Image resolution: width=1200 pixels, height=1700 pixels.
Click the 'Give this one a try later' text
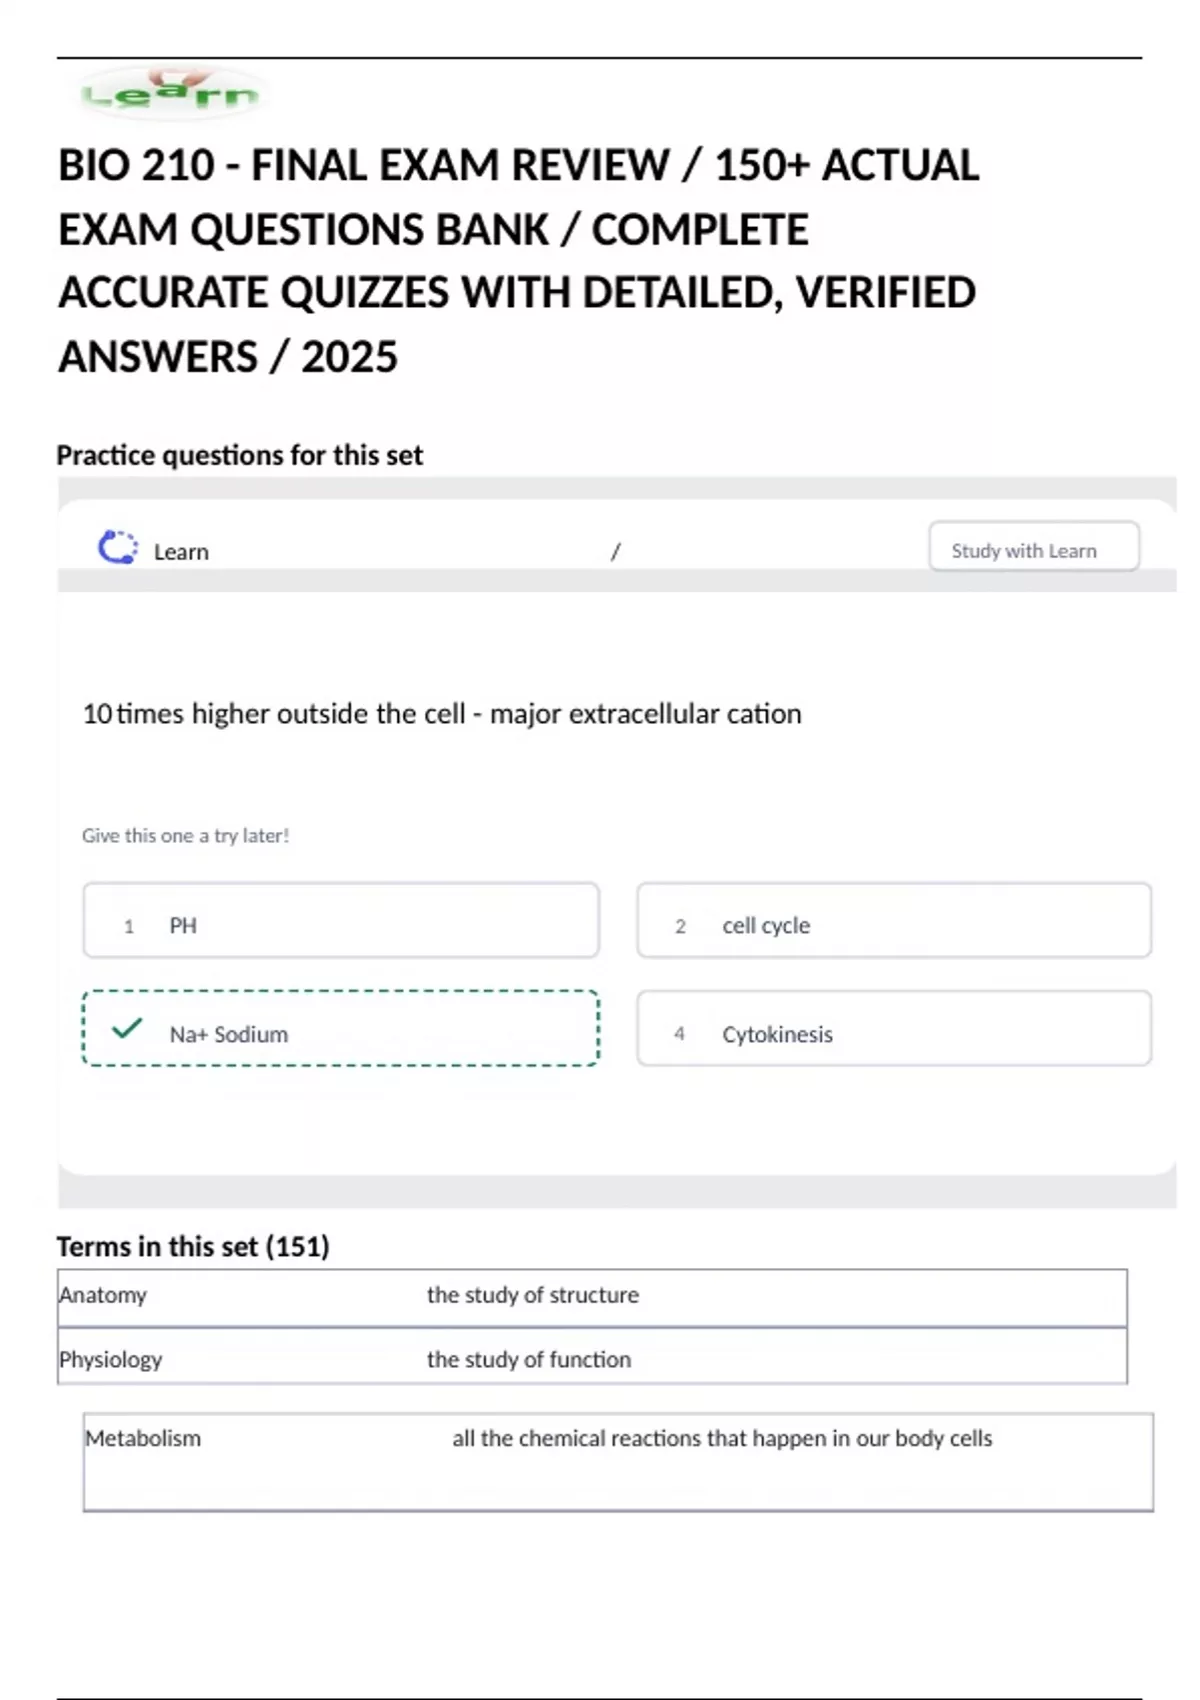tap(186, 836)
